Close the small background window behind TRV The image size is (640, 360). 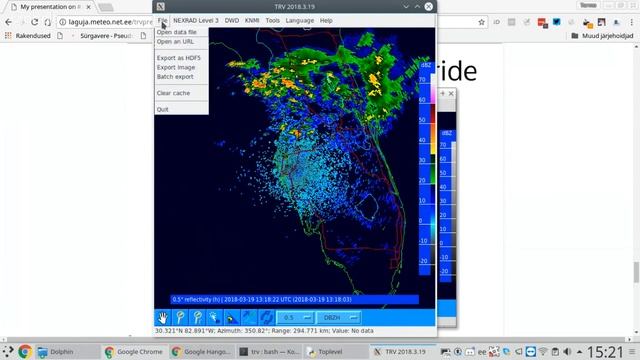coord(451,93)
